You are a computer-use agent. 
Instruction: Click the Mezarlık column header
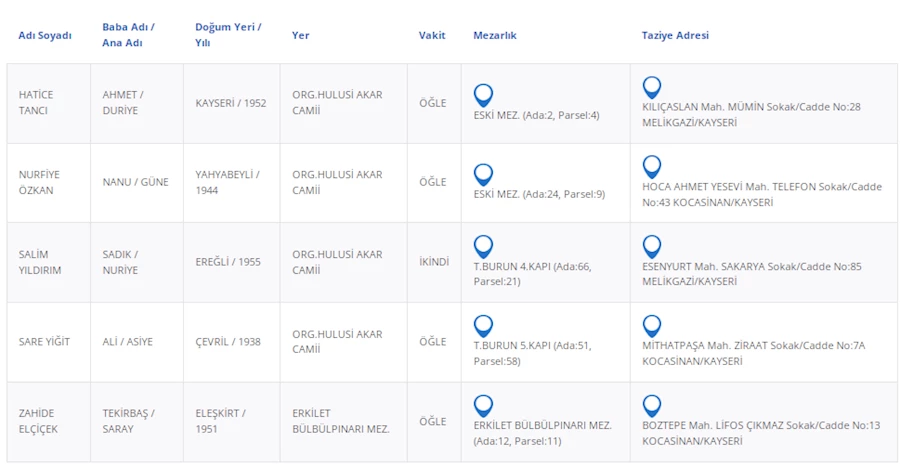(495, 36)
